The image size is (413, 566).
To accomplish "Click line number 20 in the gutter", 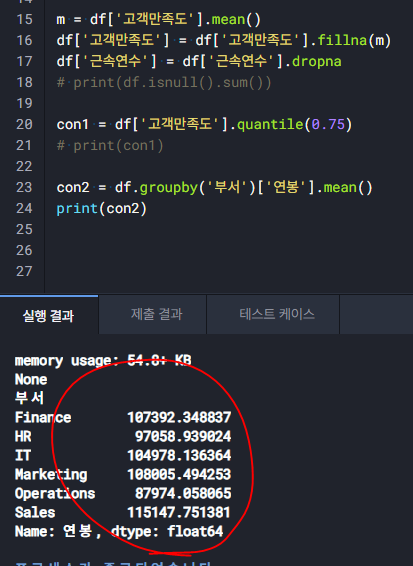I will [24, 125].
